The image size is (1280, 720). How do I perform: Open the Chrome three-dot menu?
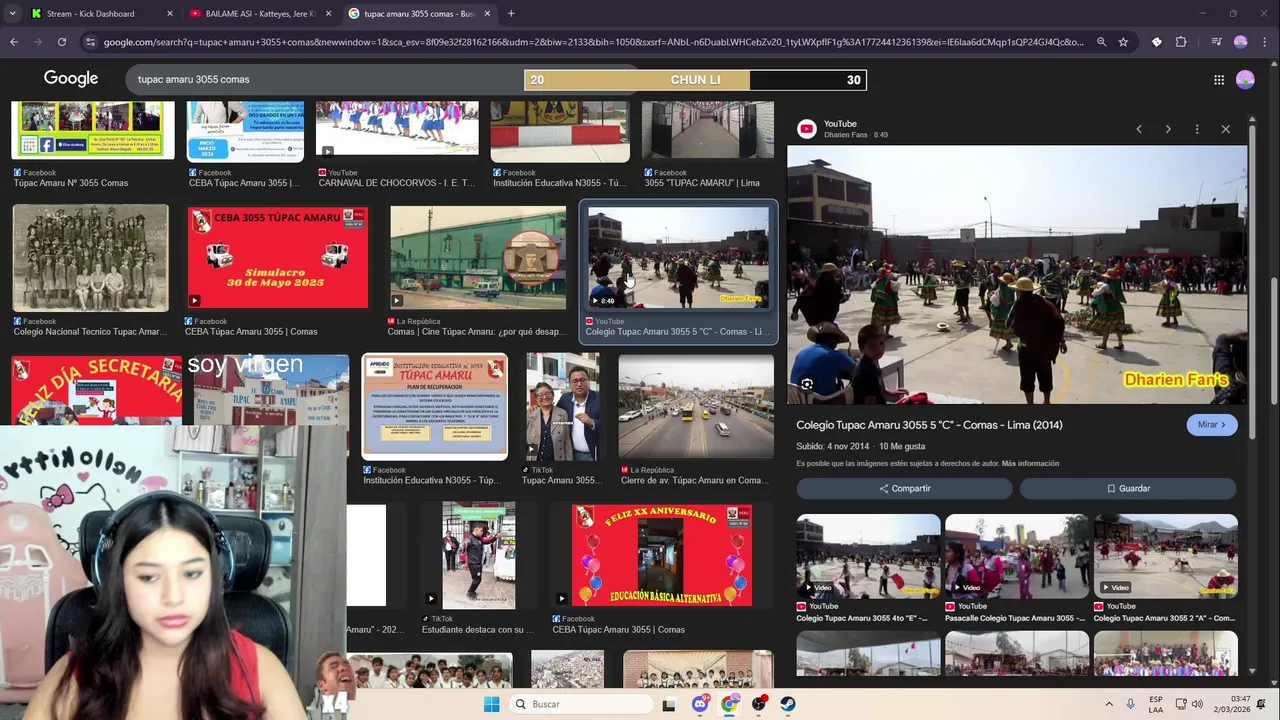point(1264,42)
